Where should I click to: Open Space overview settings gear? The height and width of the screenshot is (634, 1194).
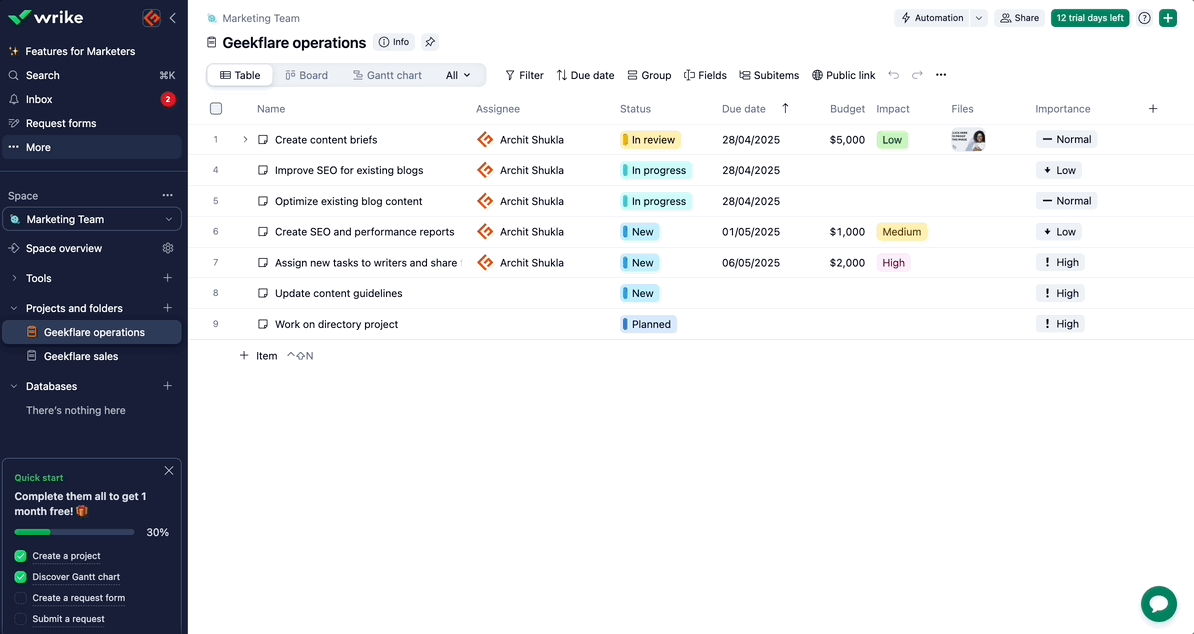click(x=168, y=248)
